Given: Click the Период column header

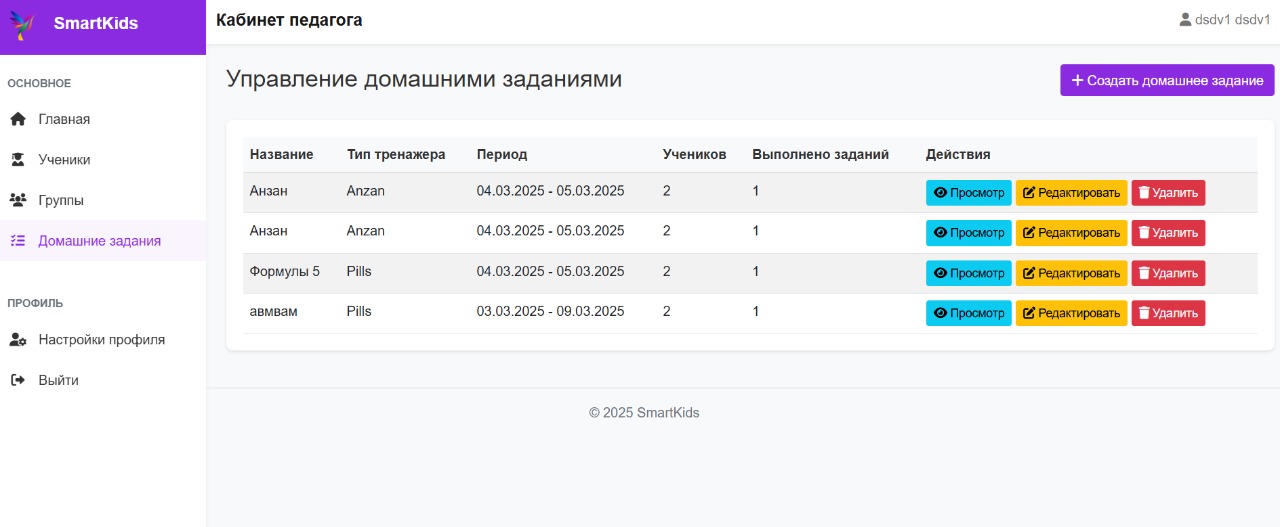Looking at the screenshot, I should point(502,154).
